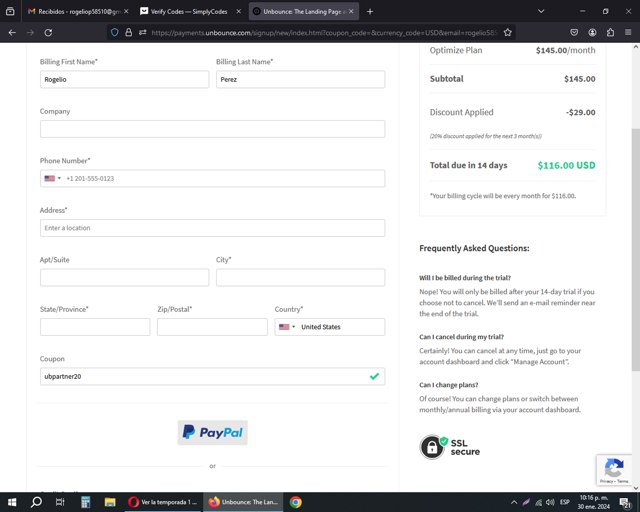Show hidden system tray icons
This screenshot has height=512, width=640.
click(514, 502)
